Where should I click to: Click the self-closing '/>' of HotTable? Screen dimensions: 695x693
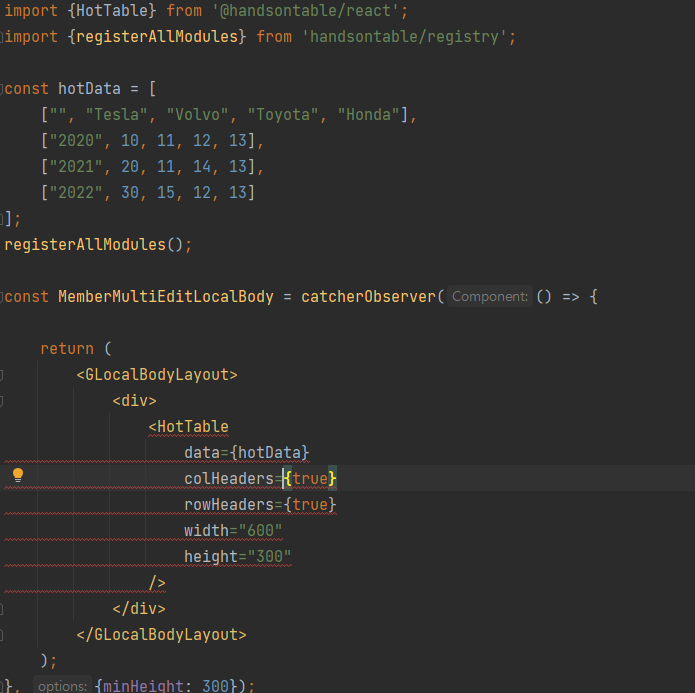click(157, 583)
